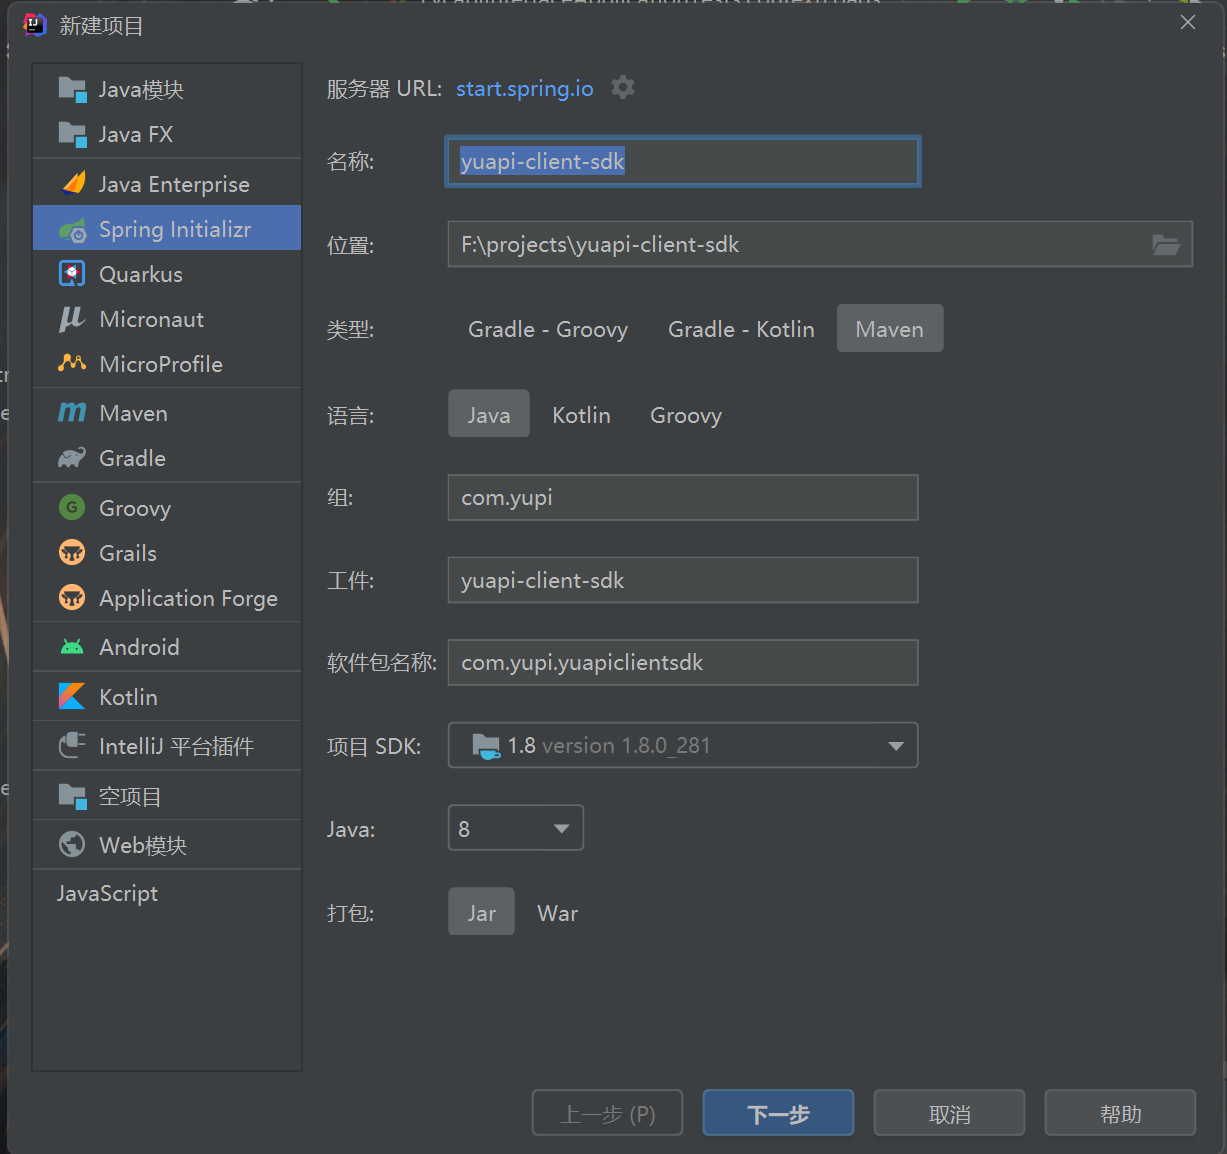Open the Java version dropdown
Viewport: 1227px width, 1154px height.
coord(516,828)
